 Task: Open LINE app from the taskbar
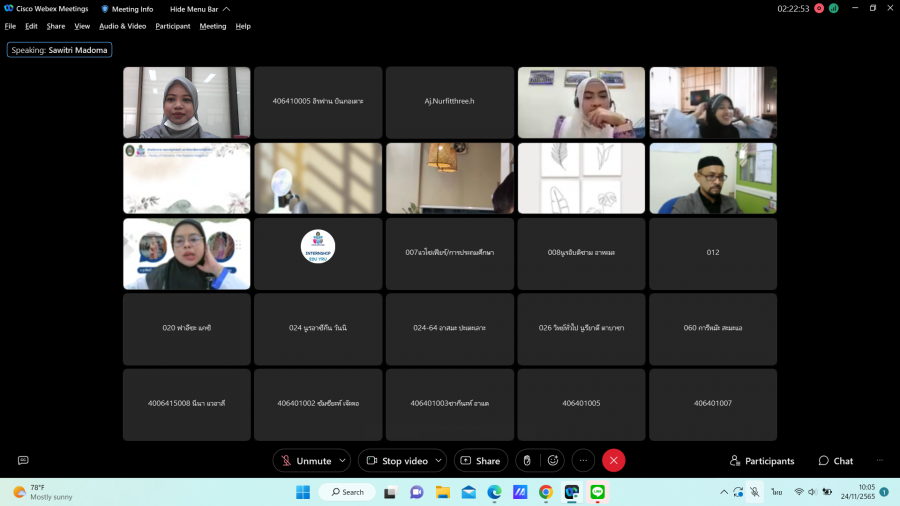coord(598,492)
